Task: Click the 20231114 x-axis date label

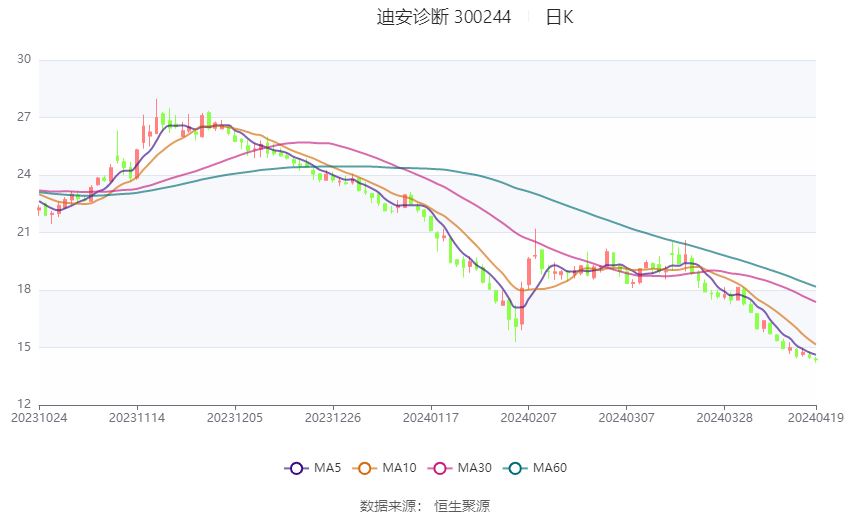Action: (x=137, y=417)
